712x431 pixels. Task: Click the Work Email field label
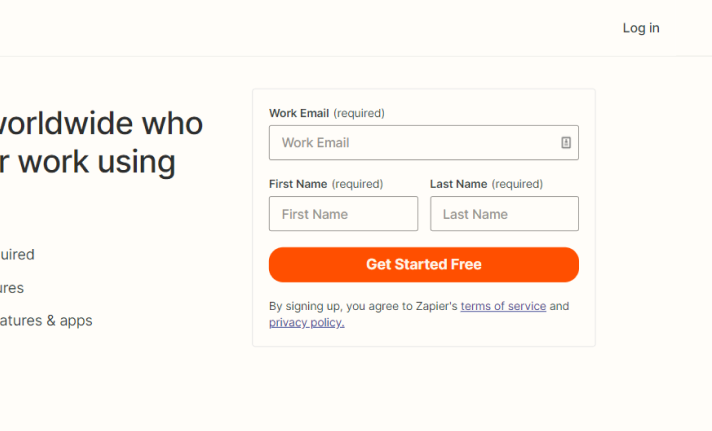pos(299,113)
